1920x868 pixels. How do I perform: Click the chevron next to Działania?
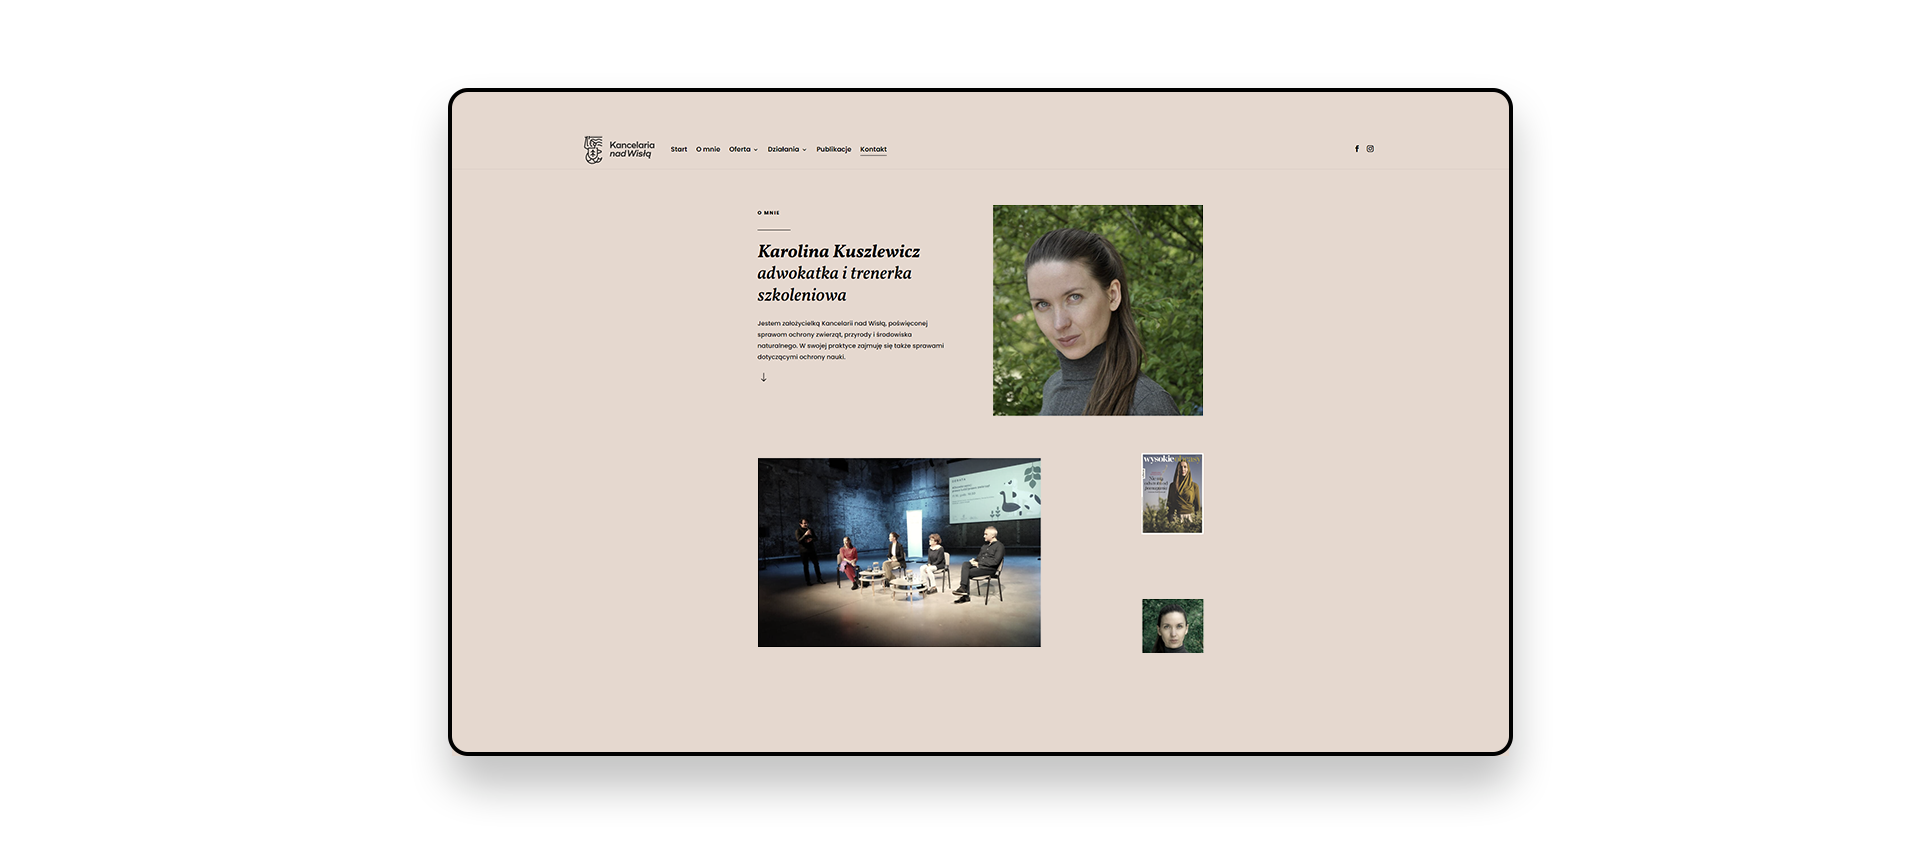pyautogui.click(x=804, y=150)
